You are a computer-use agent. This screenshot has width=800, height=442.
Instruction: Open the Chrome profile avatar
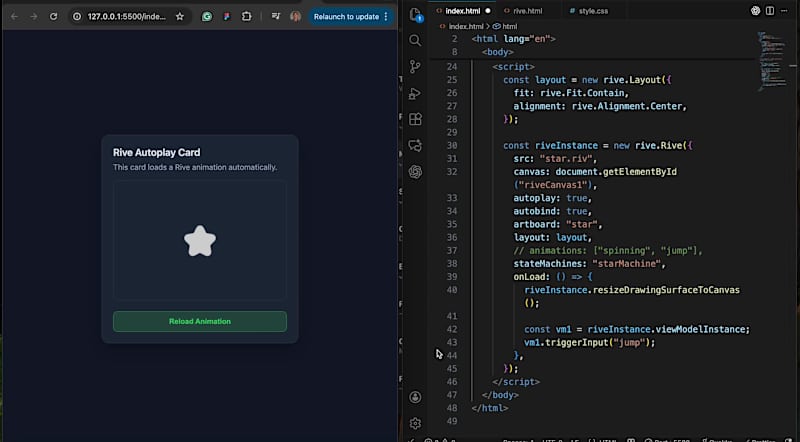[295, 17]
